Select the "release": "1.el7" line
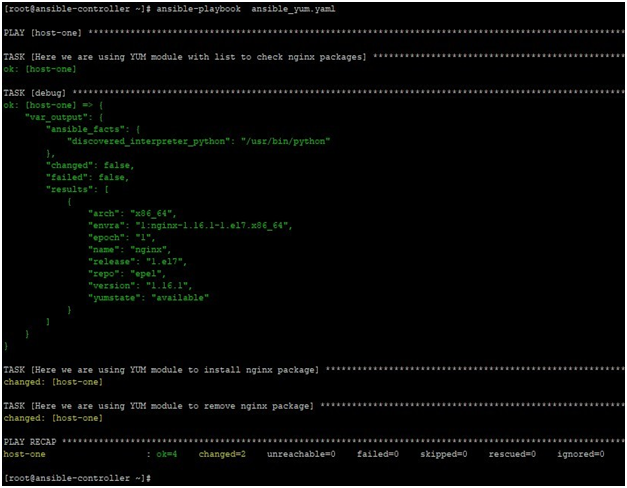Screen dimensions: 627x488 [x=138, y=262]
